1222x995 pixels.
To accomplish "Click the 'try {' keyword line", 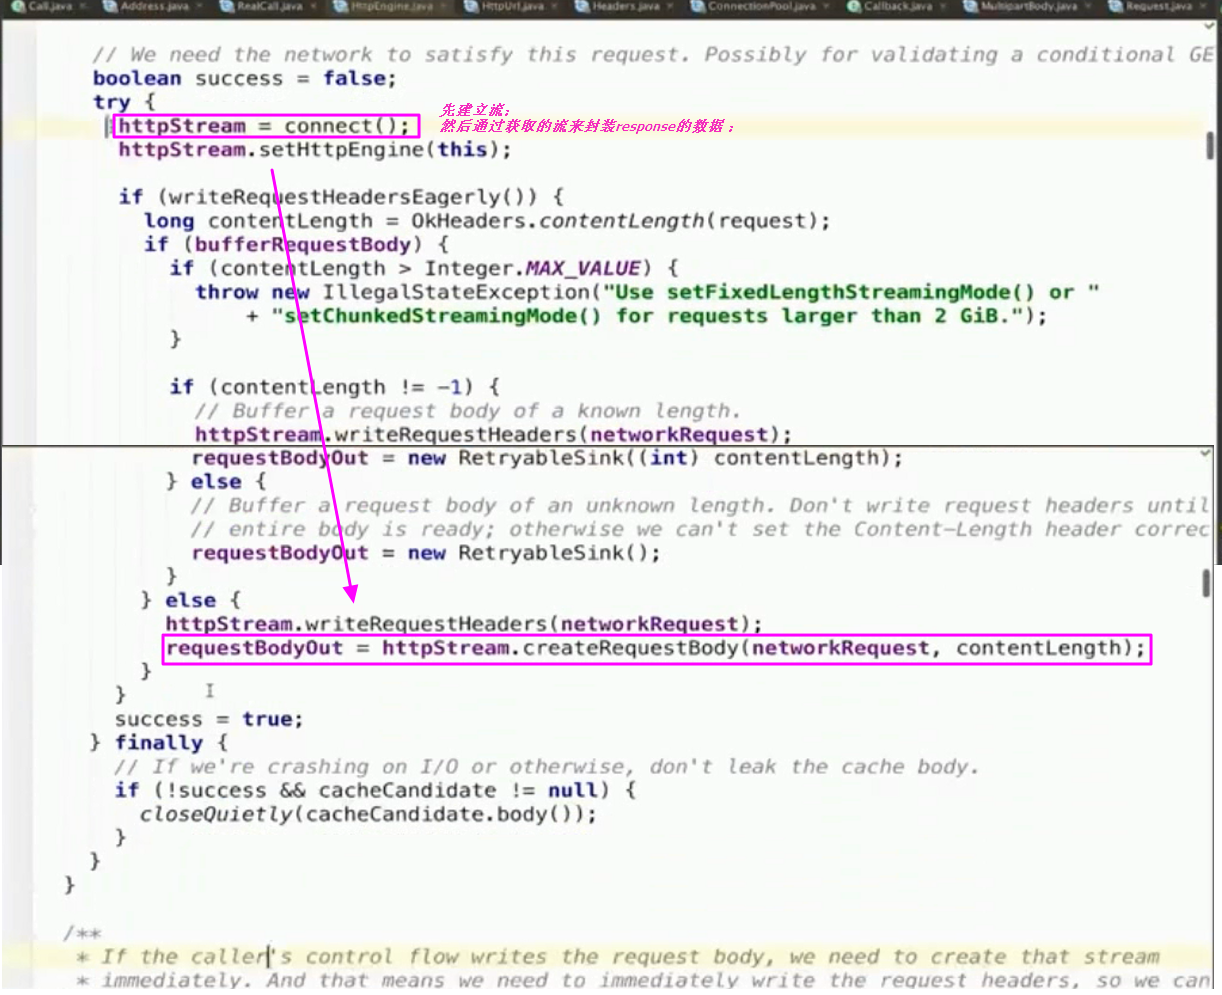I will pos(124,102).
